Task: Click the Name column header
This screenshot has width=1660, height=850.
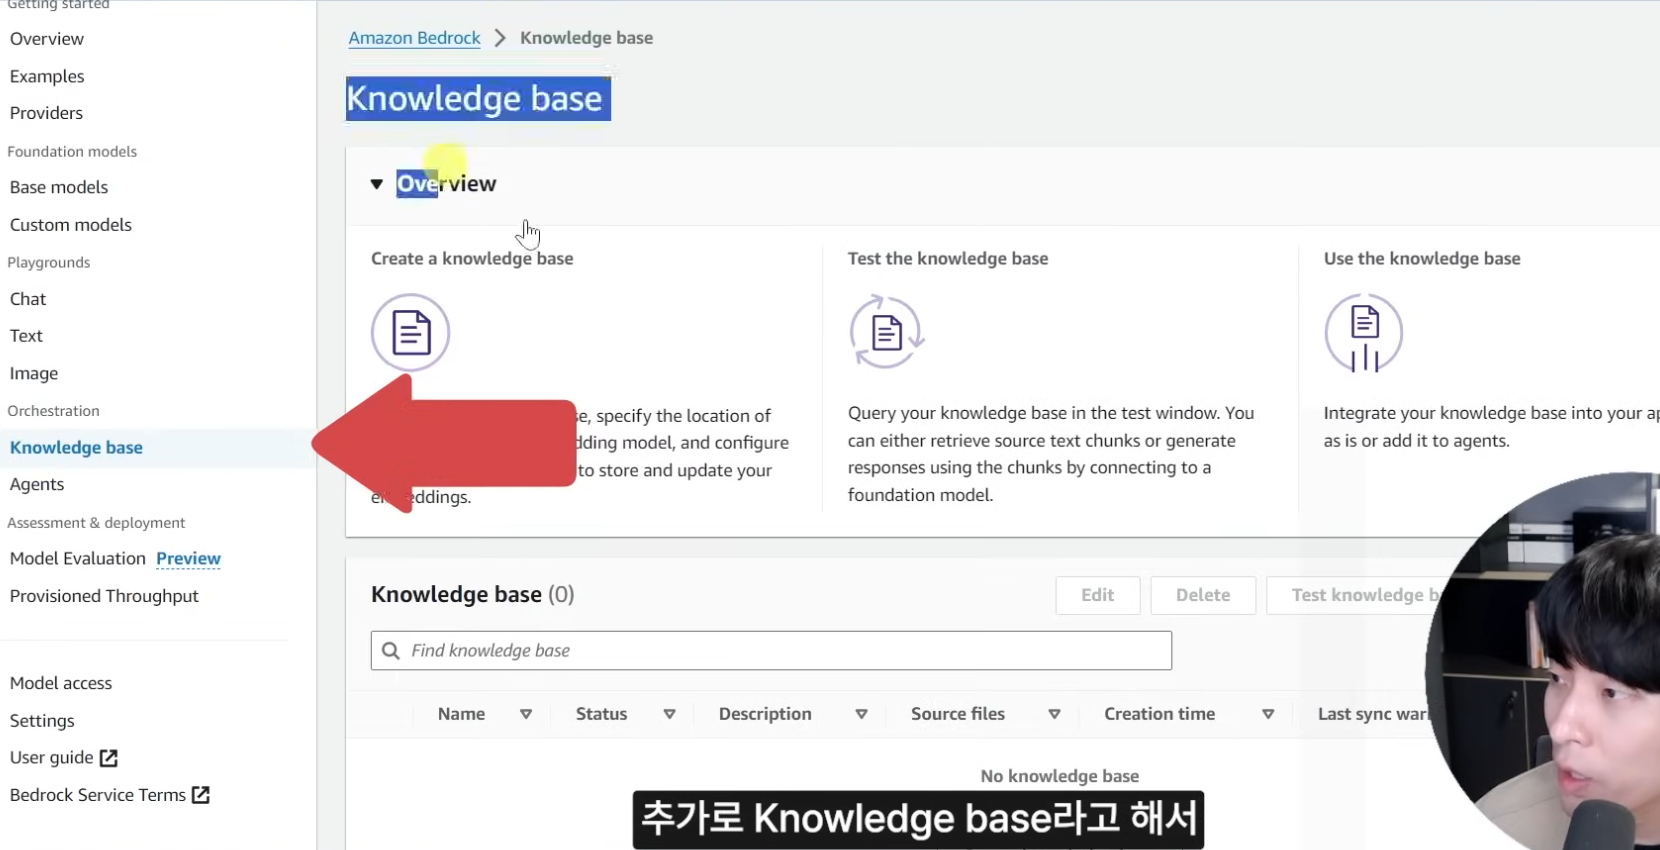Action: click(x=461, y=714)
